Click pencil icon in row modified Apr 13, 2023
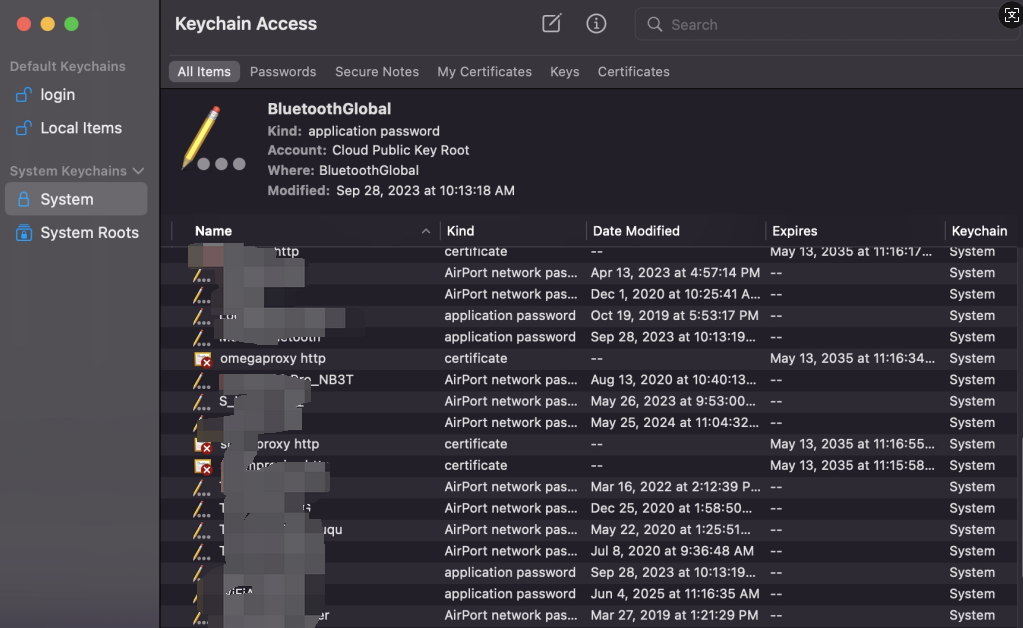 [x=201, y=275]
